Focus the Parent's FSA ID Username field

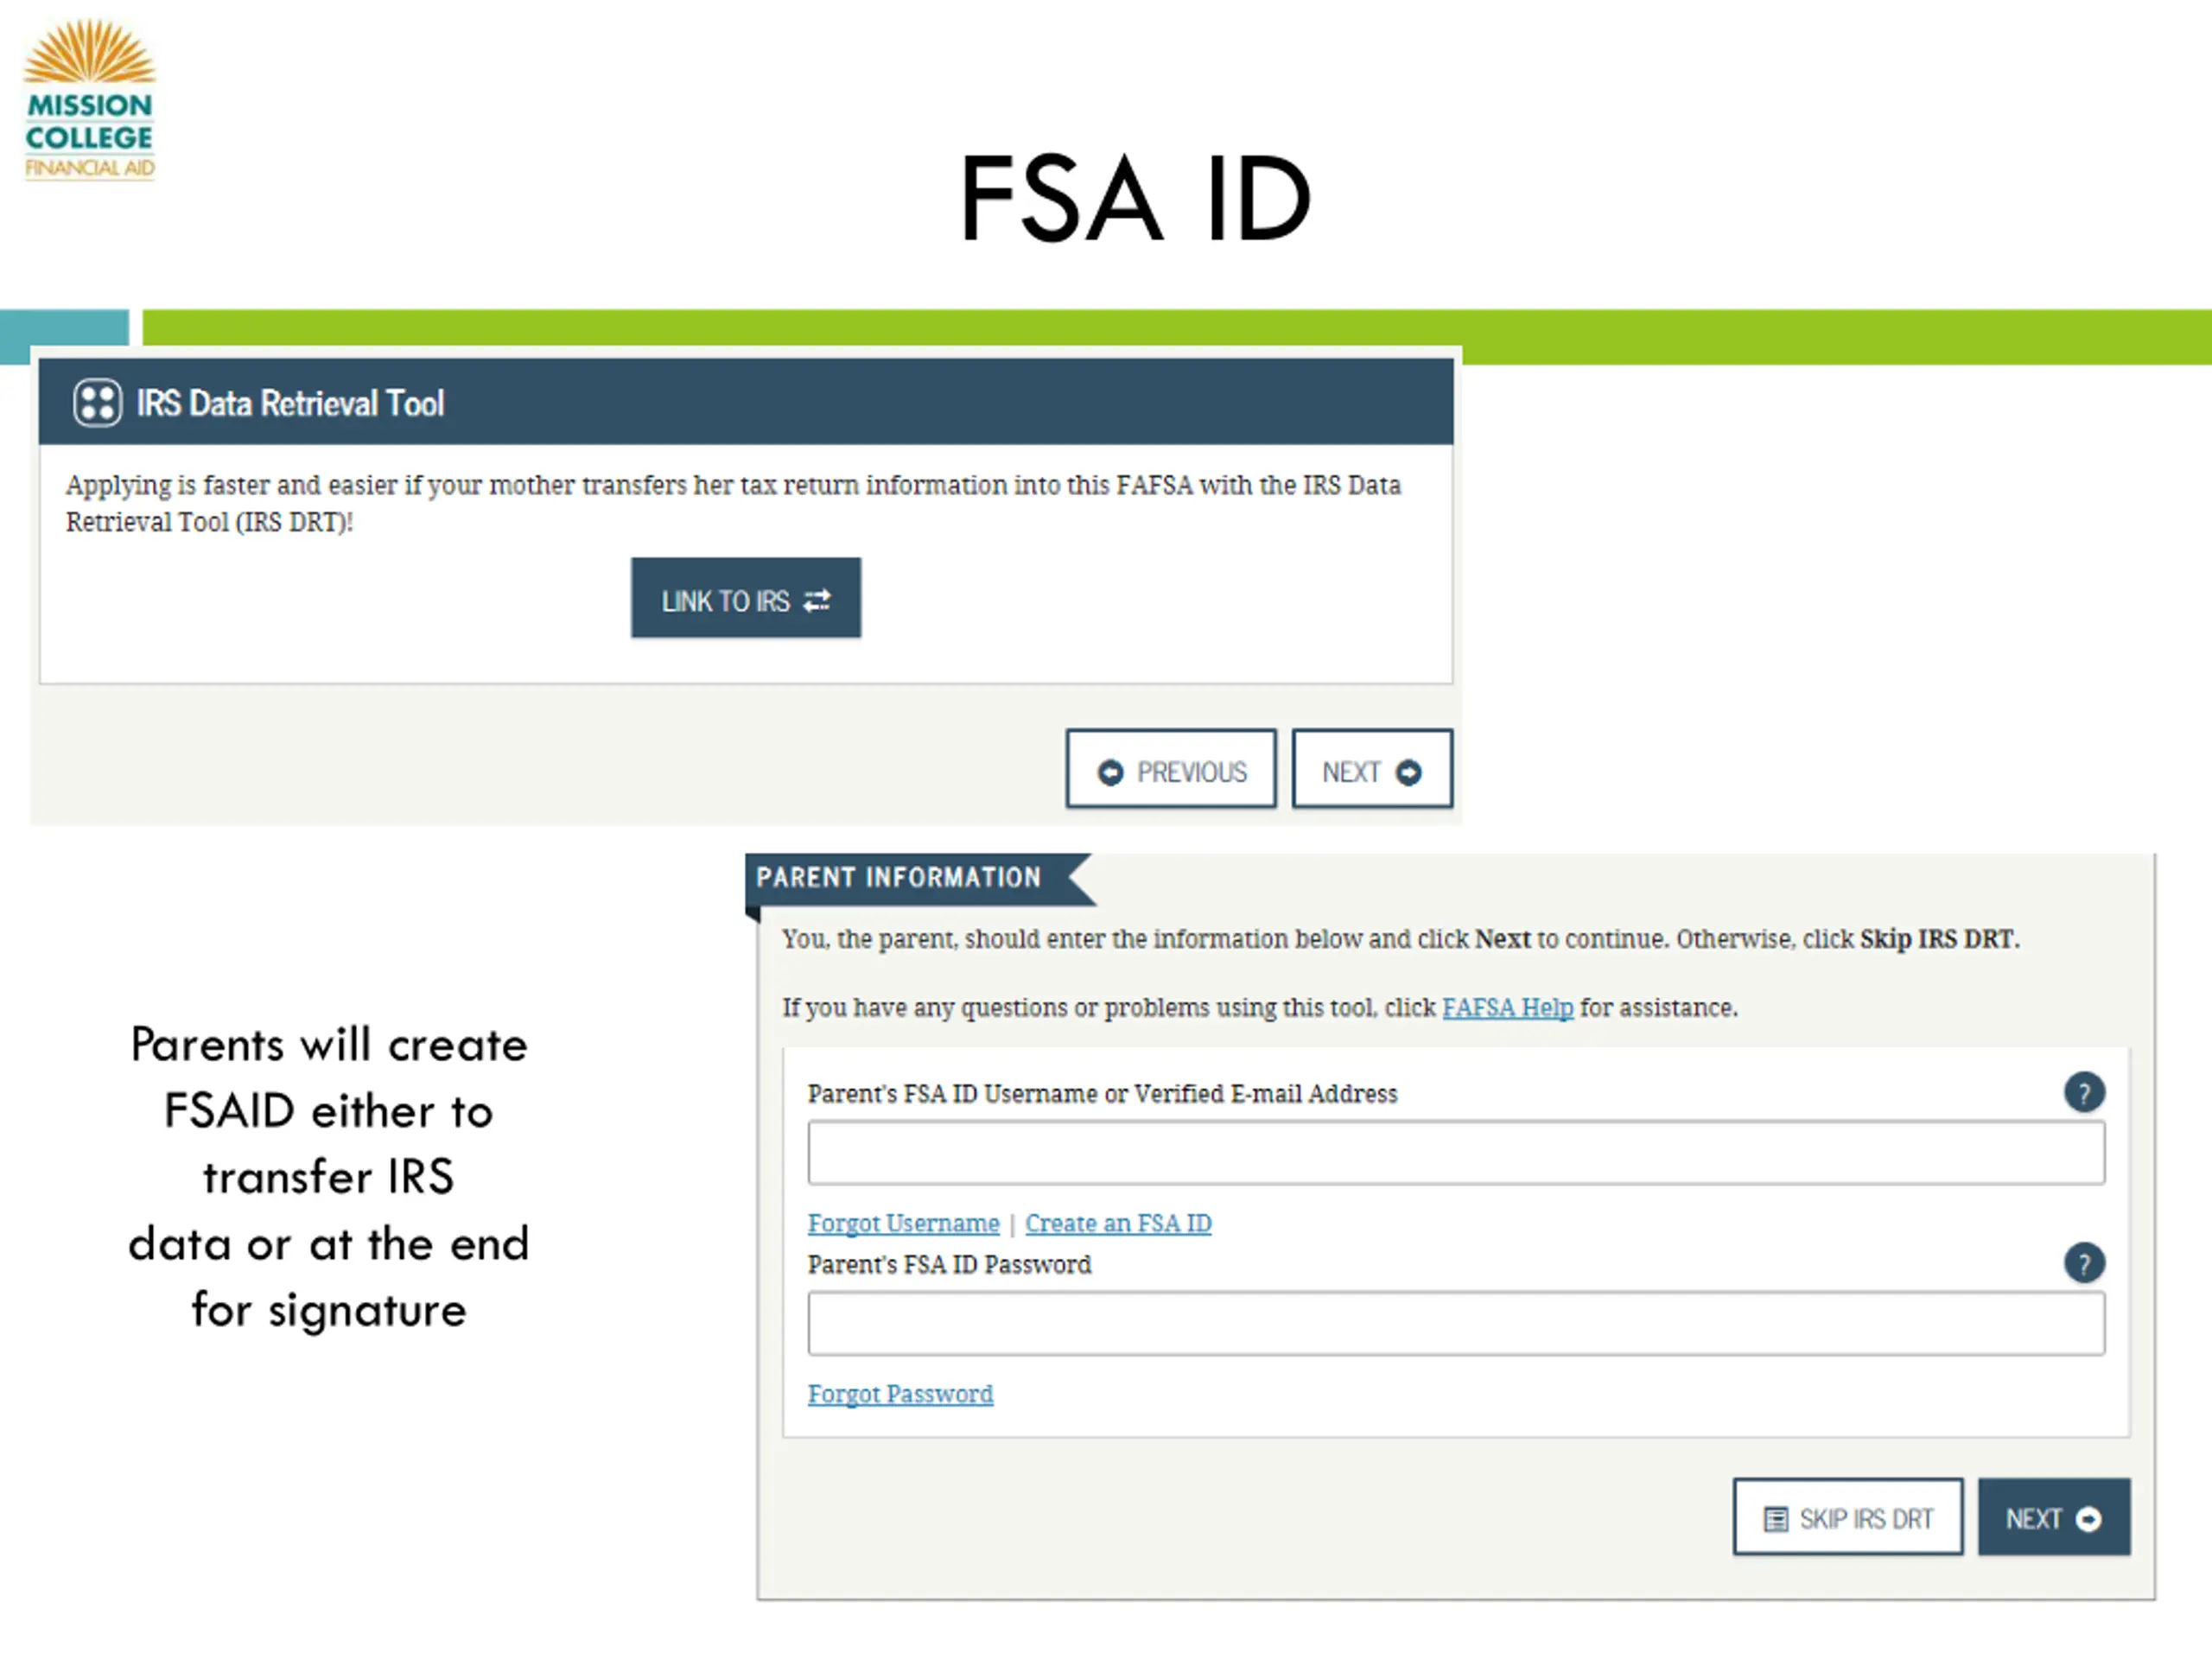point(1455,1153)
